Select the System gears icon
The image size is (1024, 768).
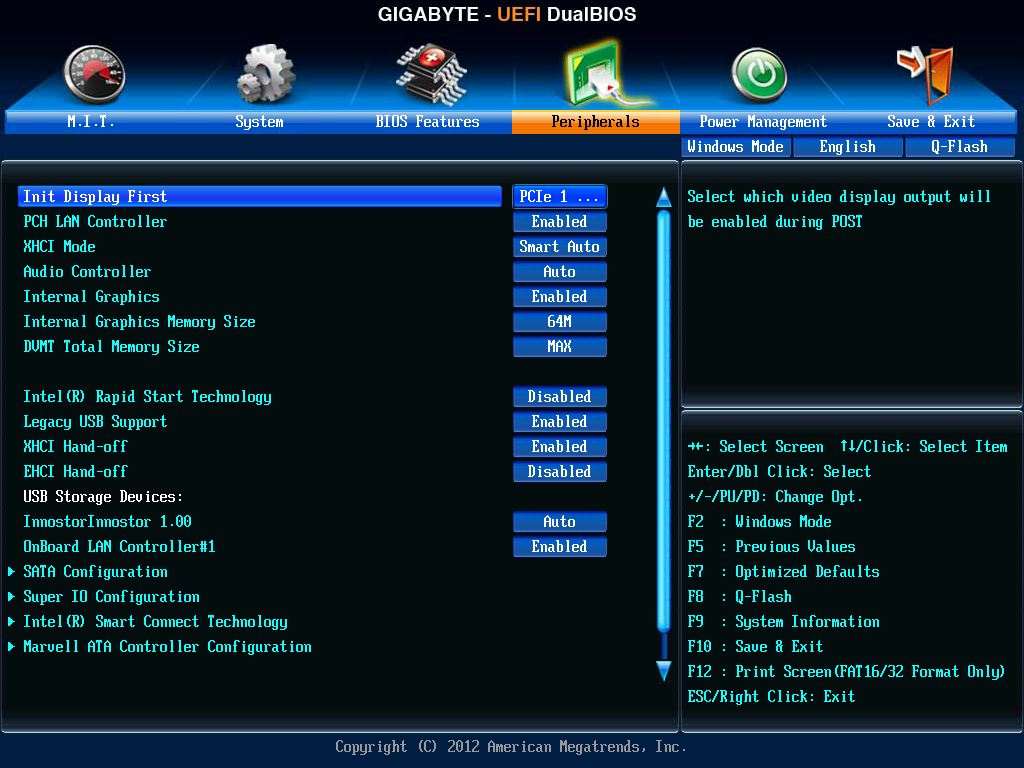tap(266, 74)
